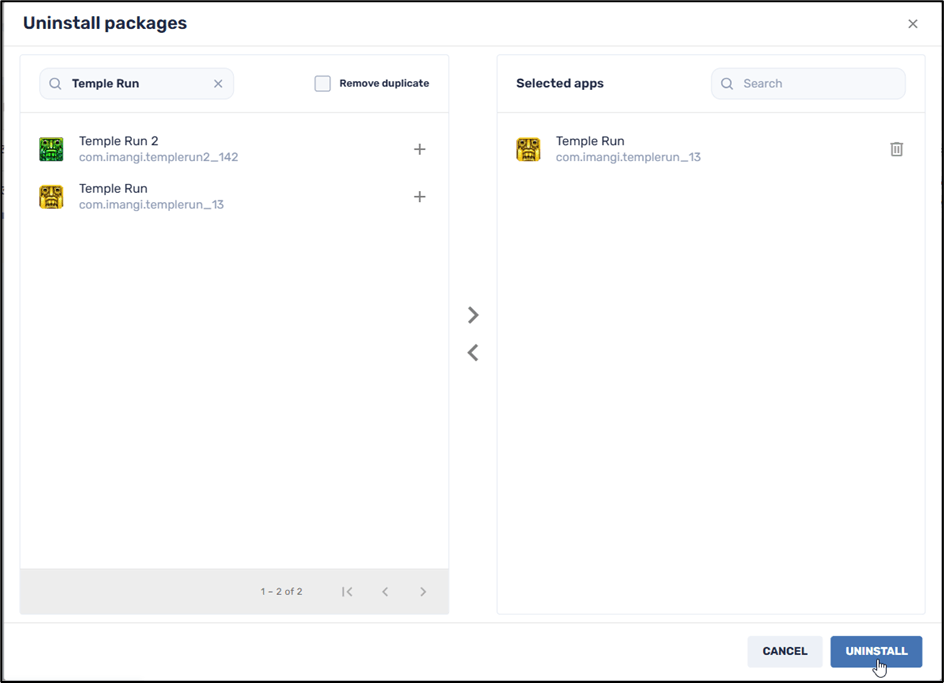Click the plus icon beside Temple Run 2
This screenshot has width=944, height=683.
pos(420,149)
